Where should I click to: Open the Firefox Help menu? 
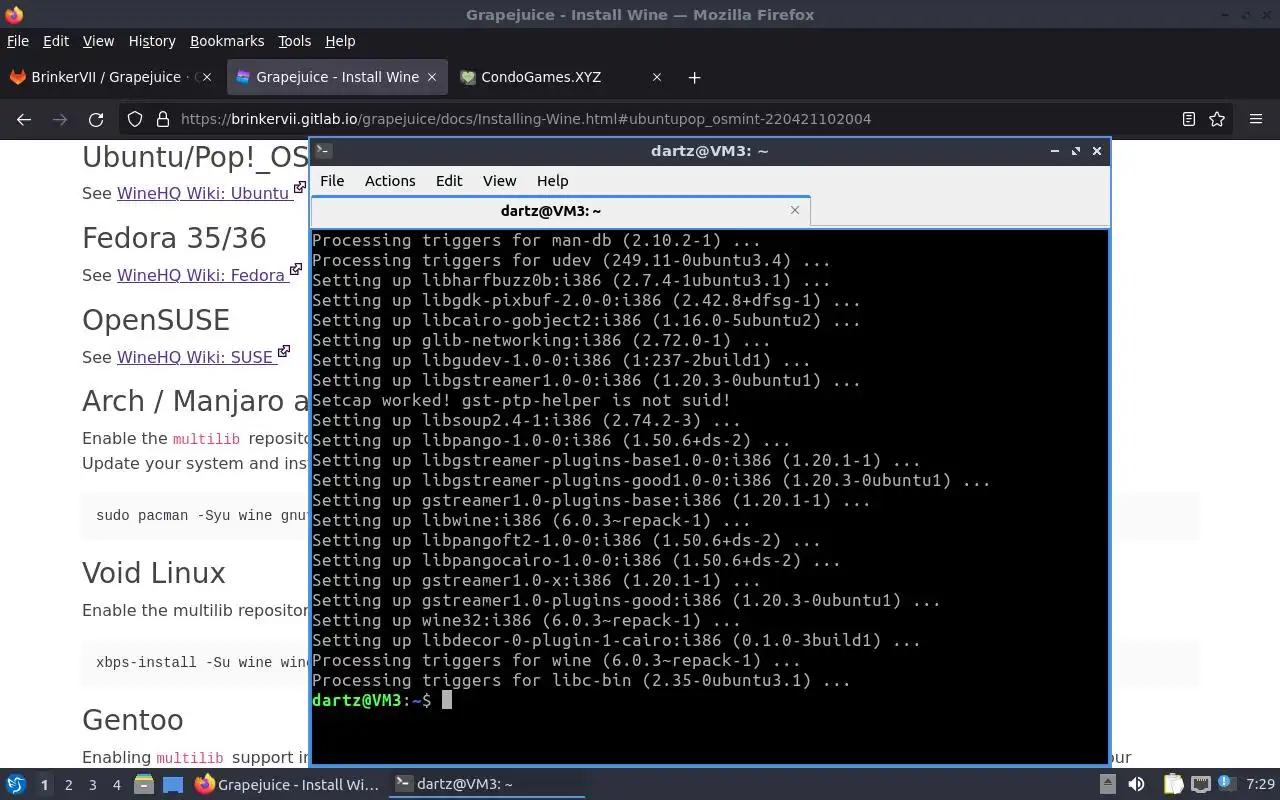click(x=340, y=41)
